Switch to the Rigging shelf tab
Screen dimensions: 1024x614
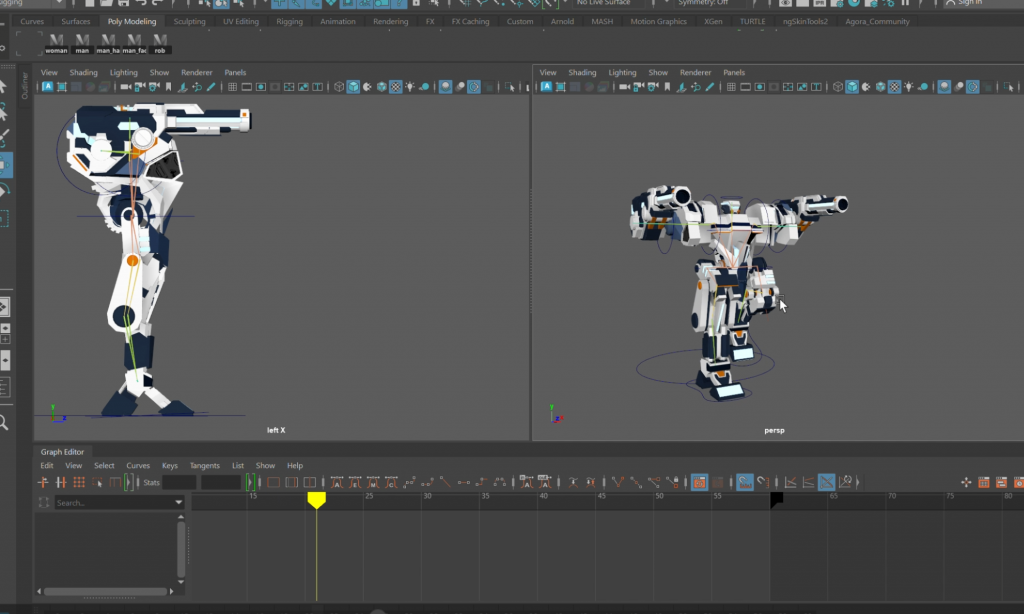[x=289, y=21]
